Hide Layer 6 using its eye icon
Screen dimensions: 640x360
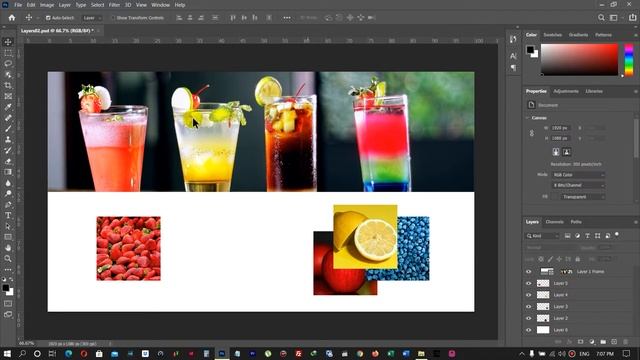coord(529,330)
